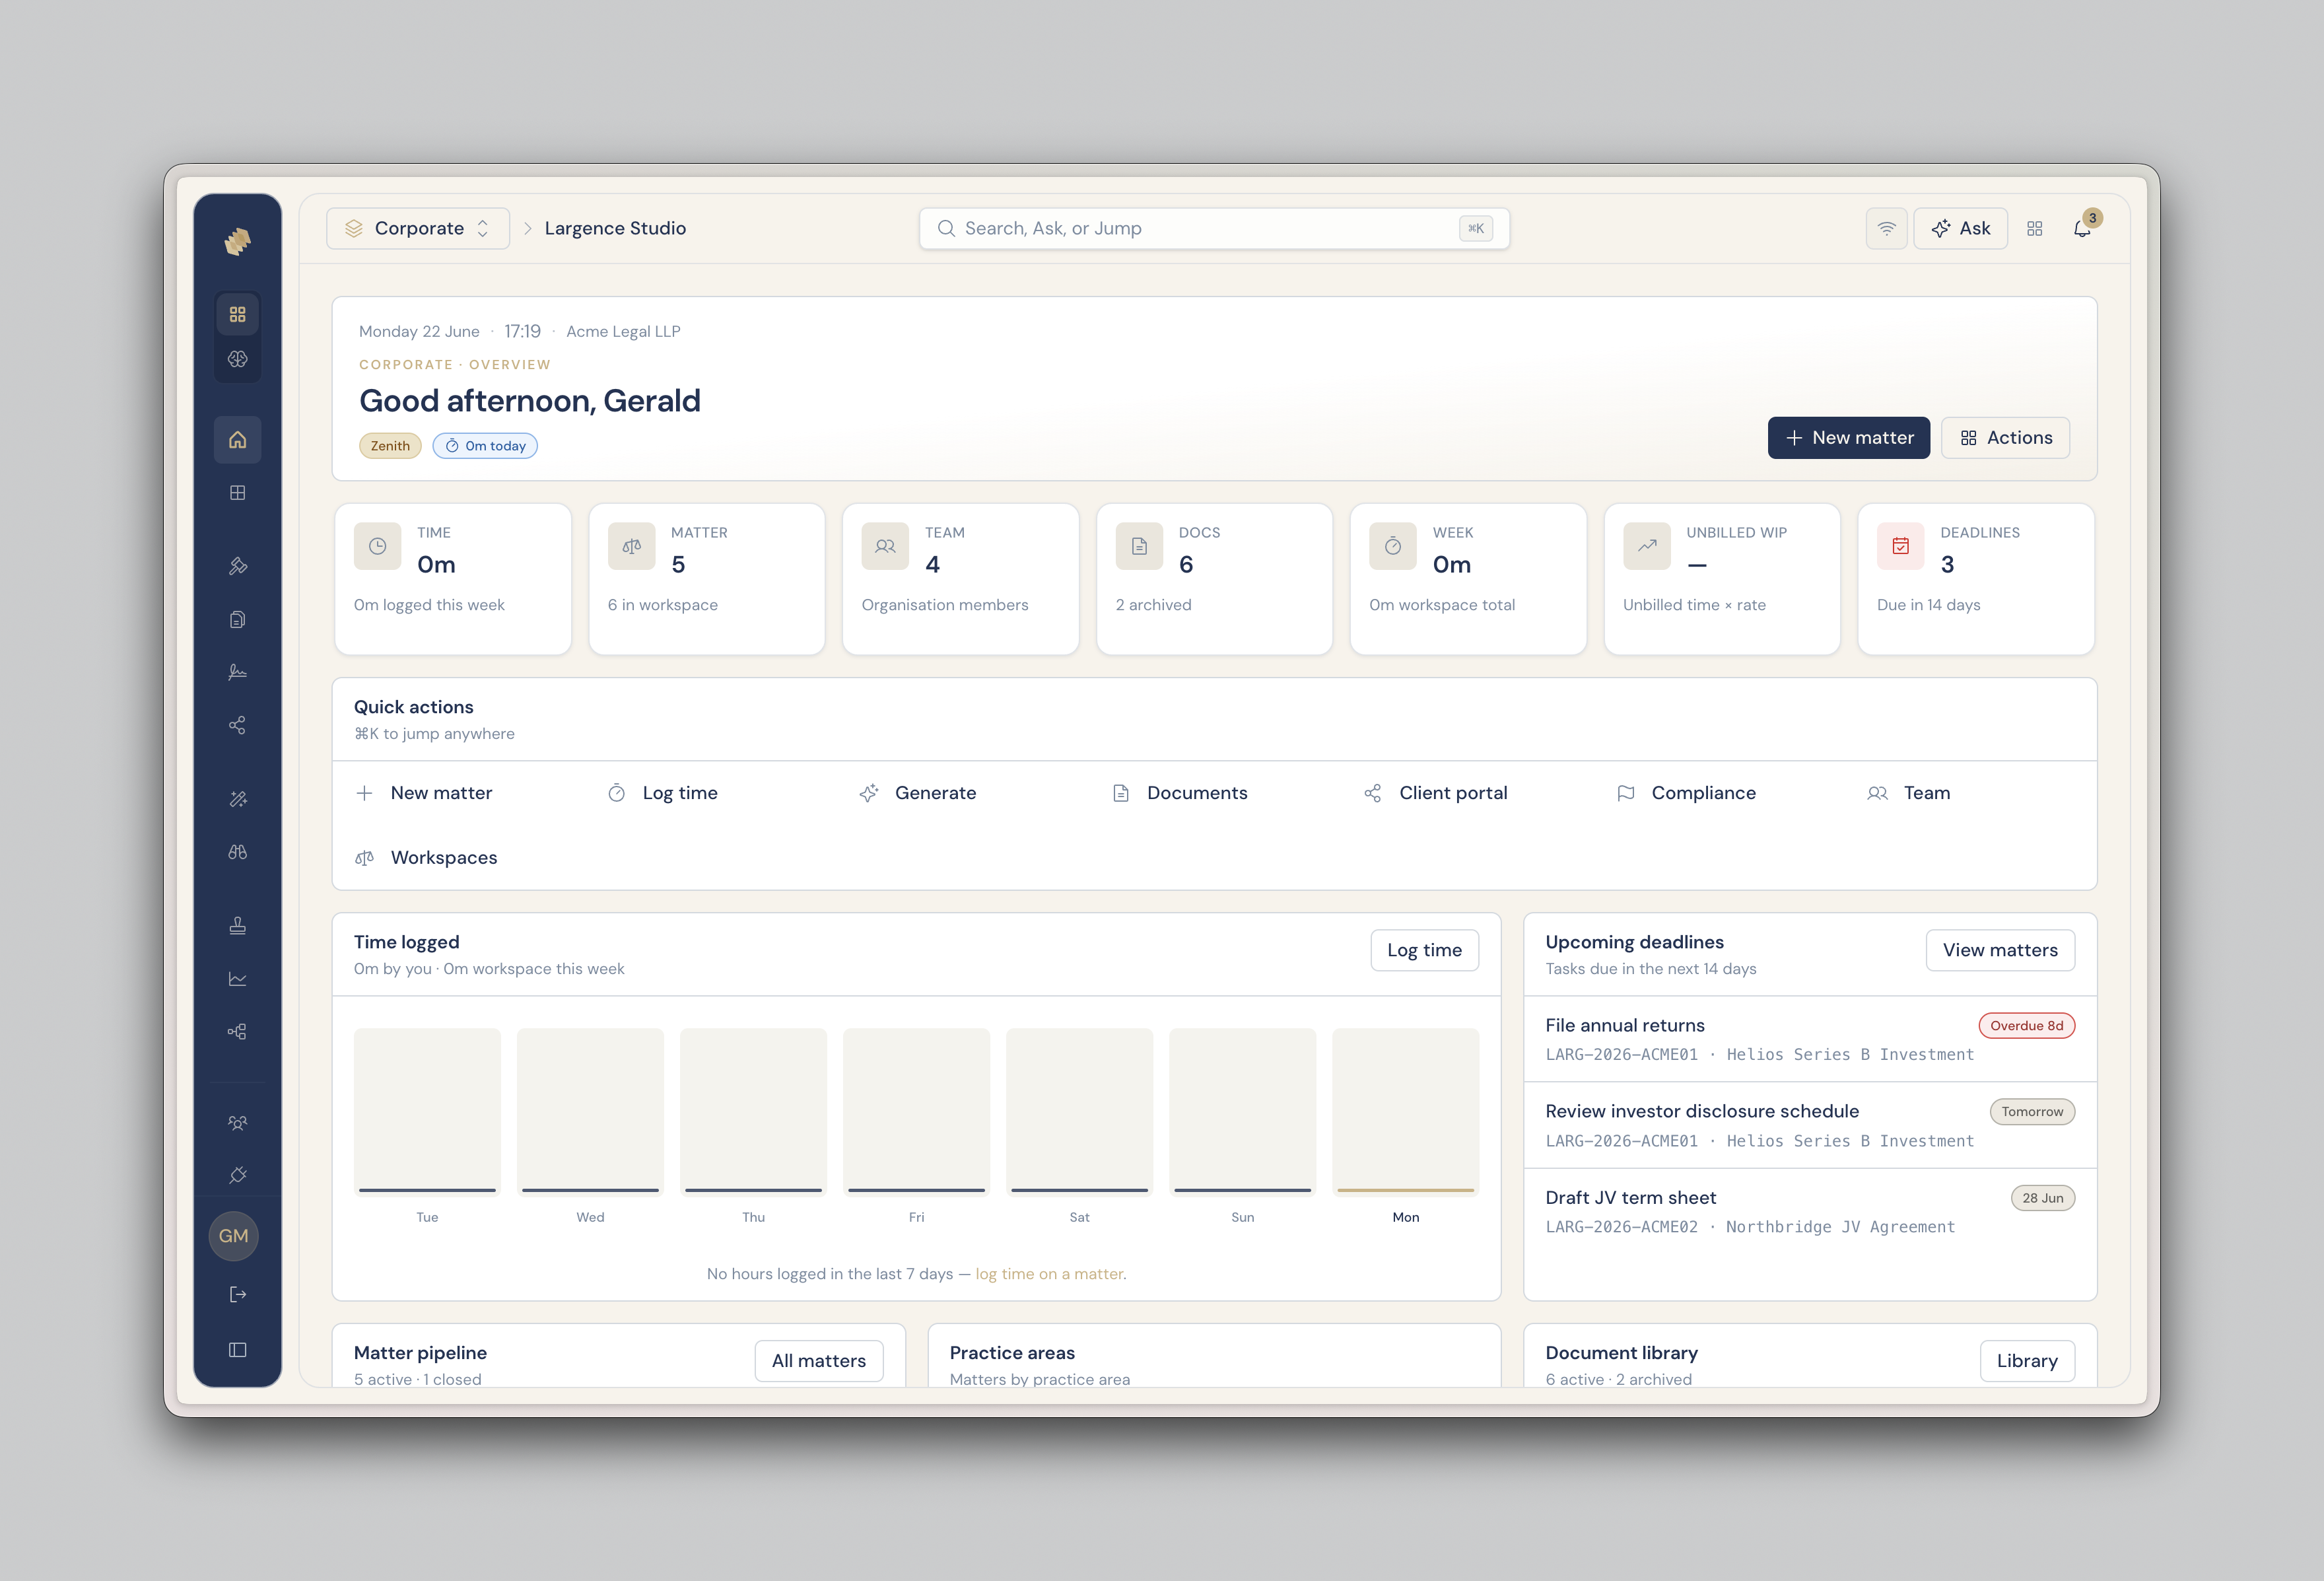Open the DEADLINES stat card
This screenshot has height=1581, width=2324.
[1976, 579]
